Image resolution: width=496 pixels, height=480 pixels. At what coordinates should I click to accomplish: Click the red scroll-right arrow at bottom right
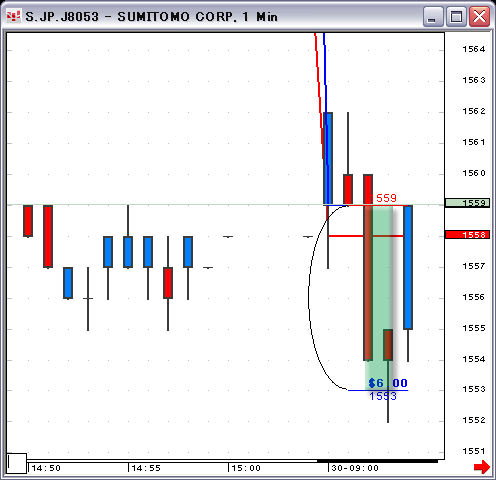[x=482, y=466]
